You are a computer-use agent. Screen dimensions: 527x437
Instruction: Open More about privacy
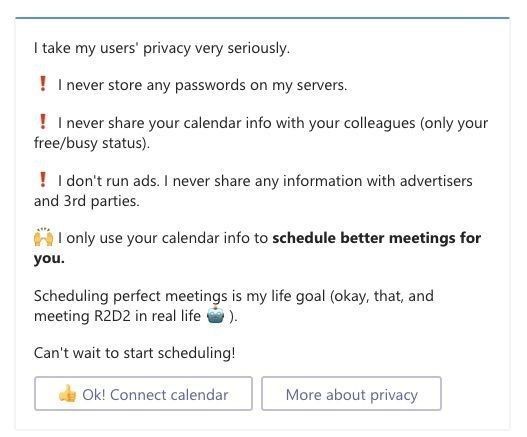click(351, 393)
